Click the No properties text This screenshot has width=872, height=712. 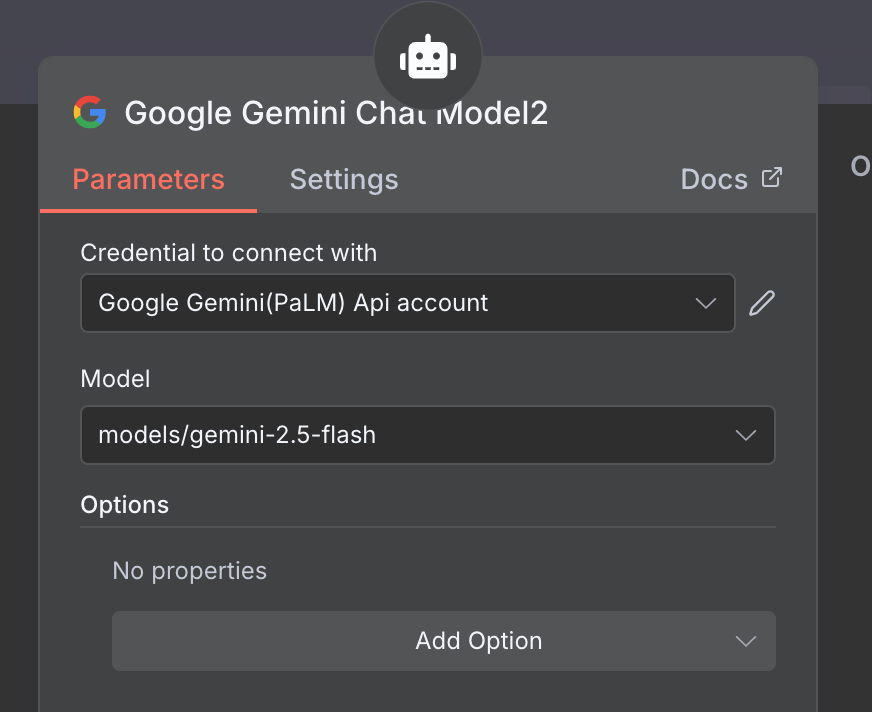(x=190, y=571)
